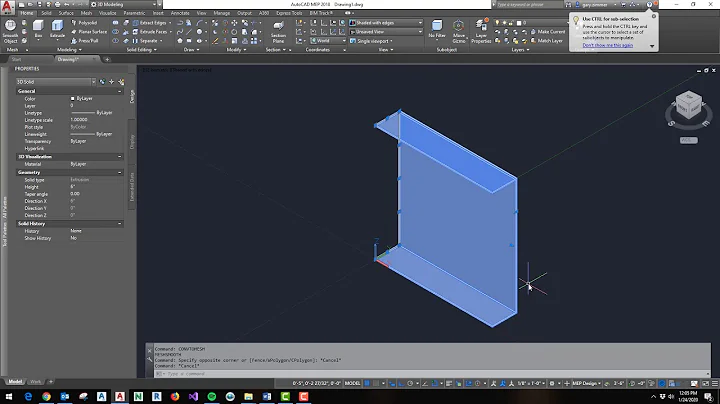Click the ViewCube in the viewport
The image size is (720, 404).
689,106
